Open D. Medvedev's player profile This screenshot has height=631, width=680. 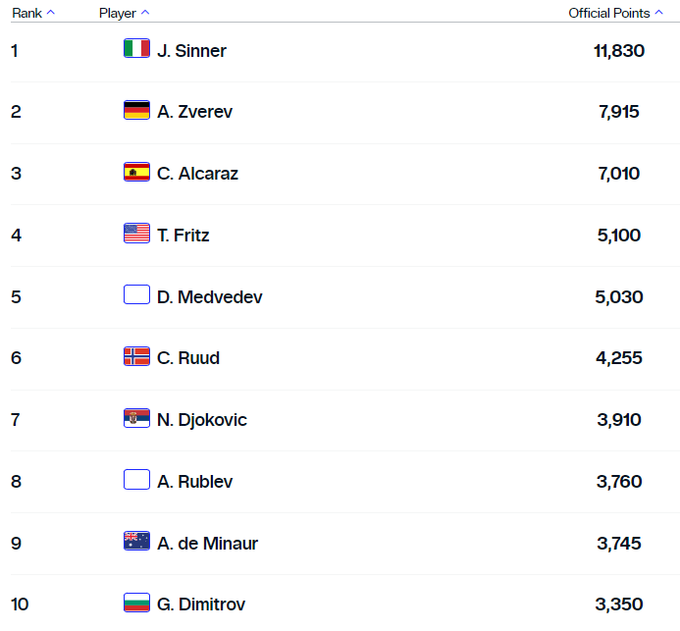coord(210,297)
